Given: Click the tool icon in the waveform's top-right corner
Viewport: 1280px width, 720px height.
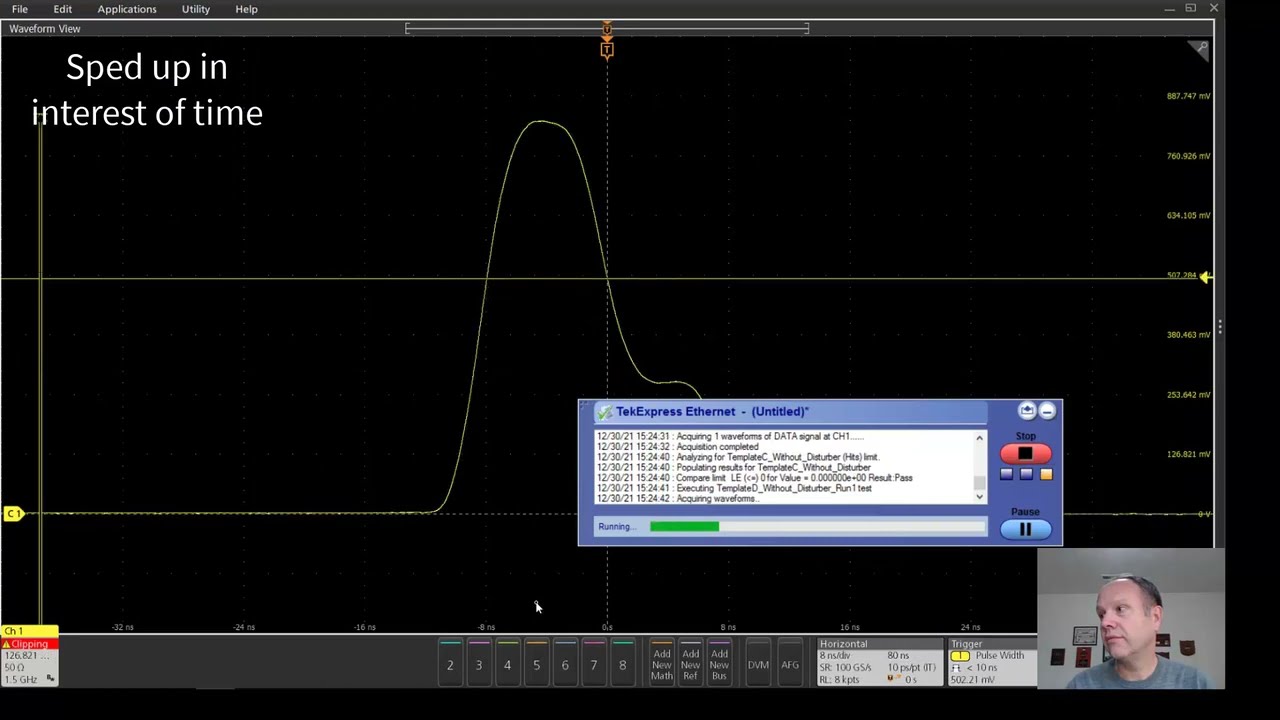Looking at the screenshot, I should point(1200,49).
